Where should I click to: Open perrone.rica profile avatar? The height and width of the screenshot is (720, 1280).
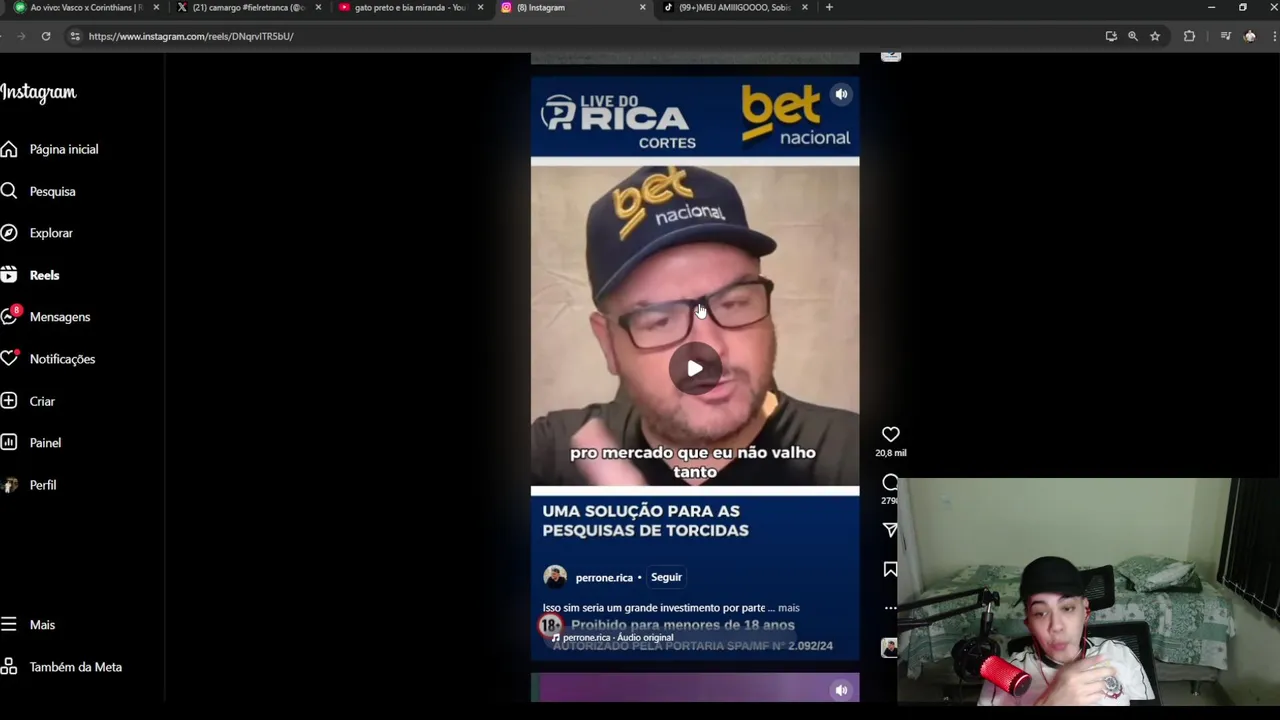click(555, 577)
